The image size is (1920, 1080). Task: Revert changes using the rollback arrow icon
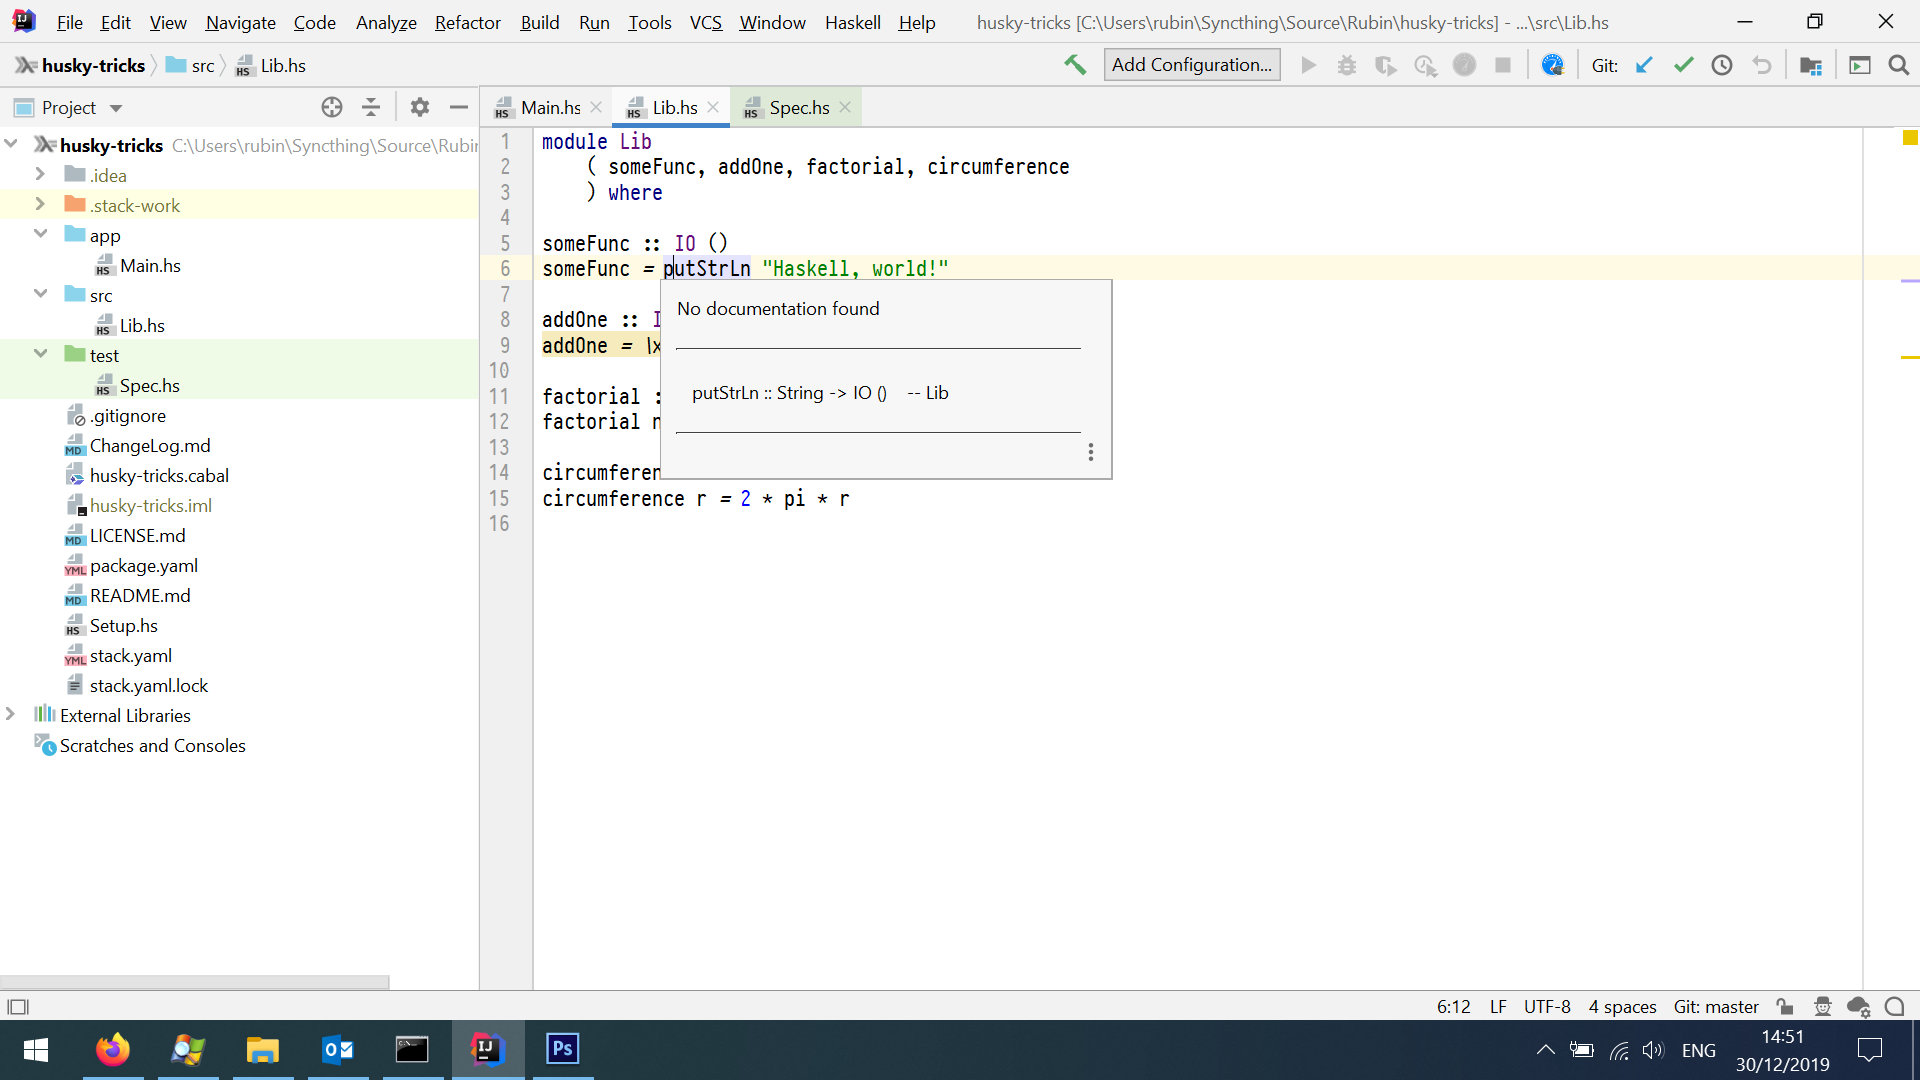(x=1762, y=64)
